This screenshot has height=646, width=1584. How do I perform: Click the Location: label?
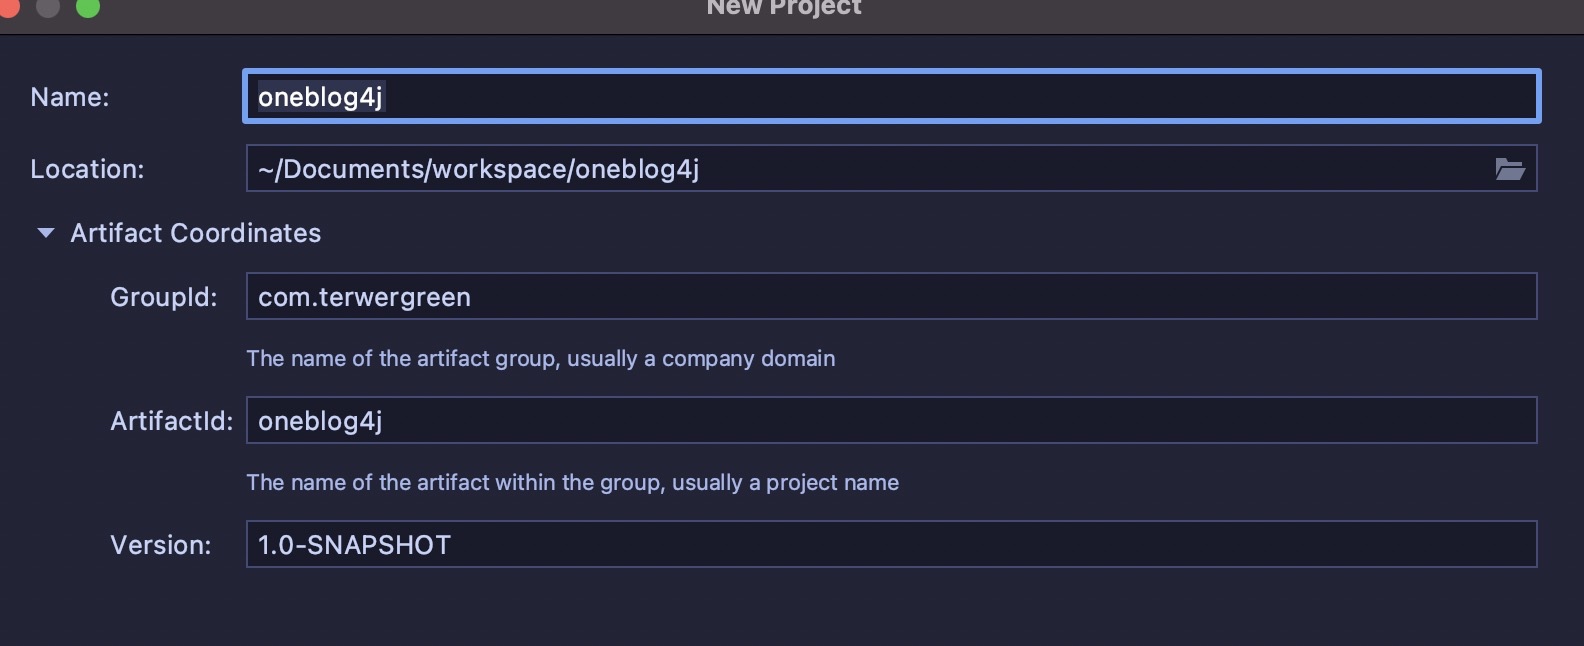click(87, 169)
